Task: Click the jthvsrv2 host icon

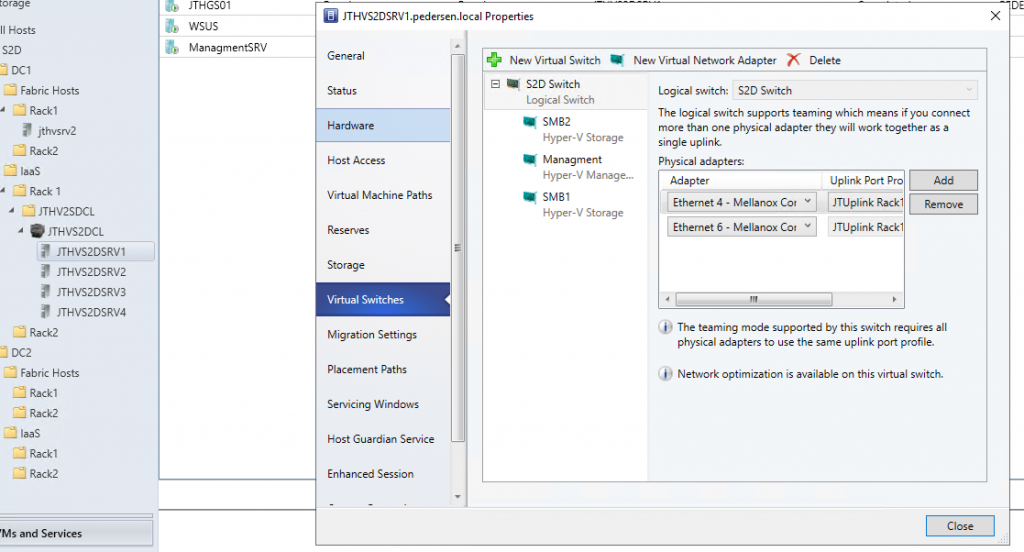Action: click(x=27, y=131)
